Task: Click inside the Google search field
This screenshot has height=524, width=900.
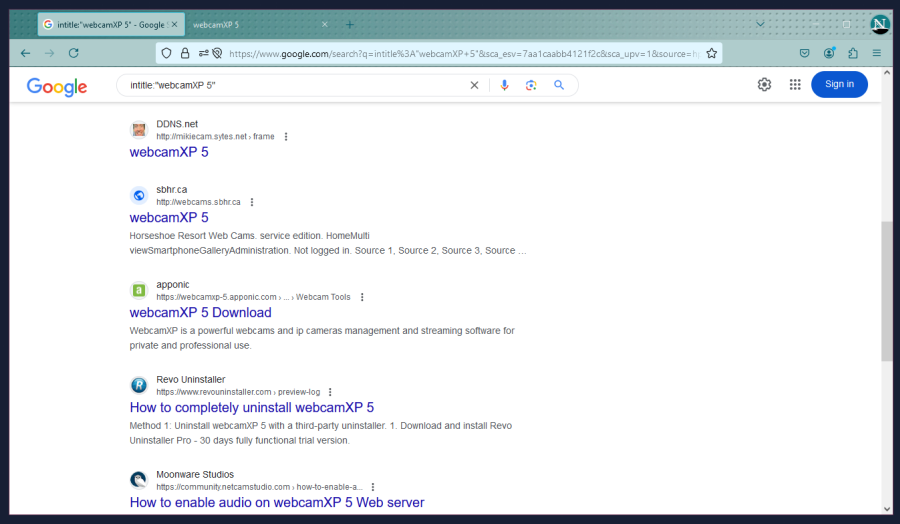Action: tap(290, 86)
